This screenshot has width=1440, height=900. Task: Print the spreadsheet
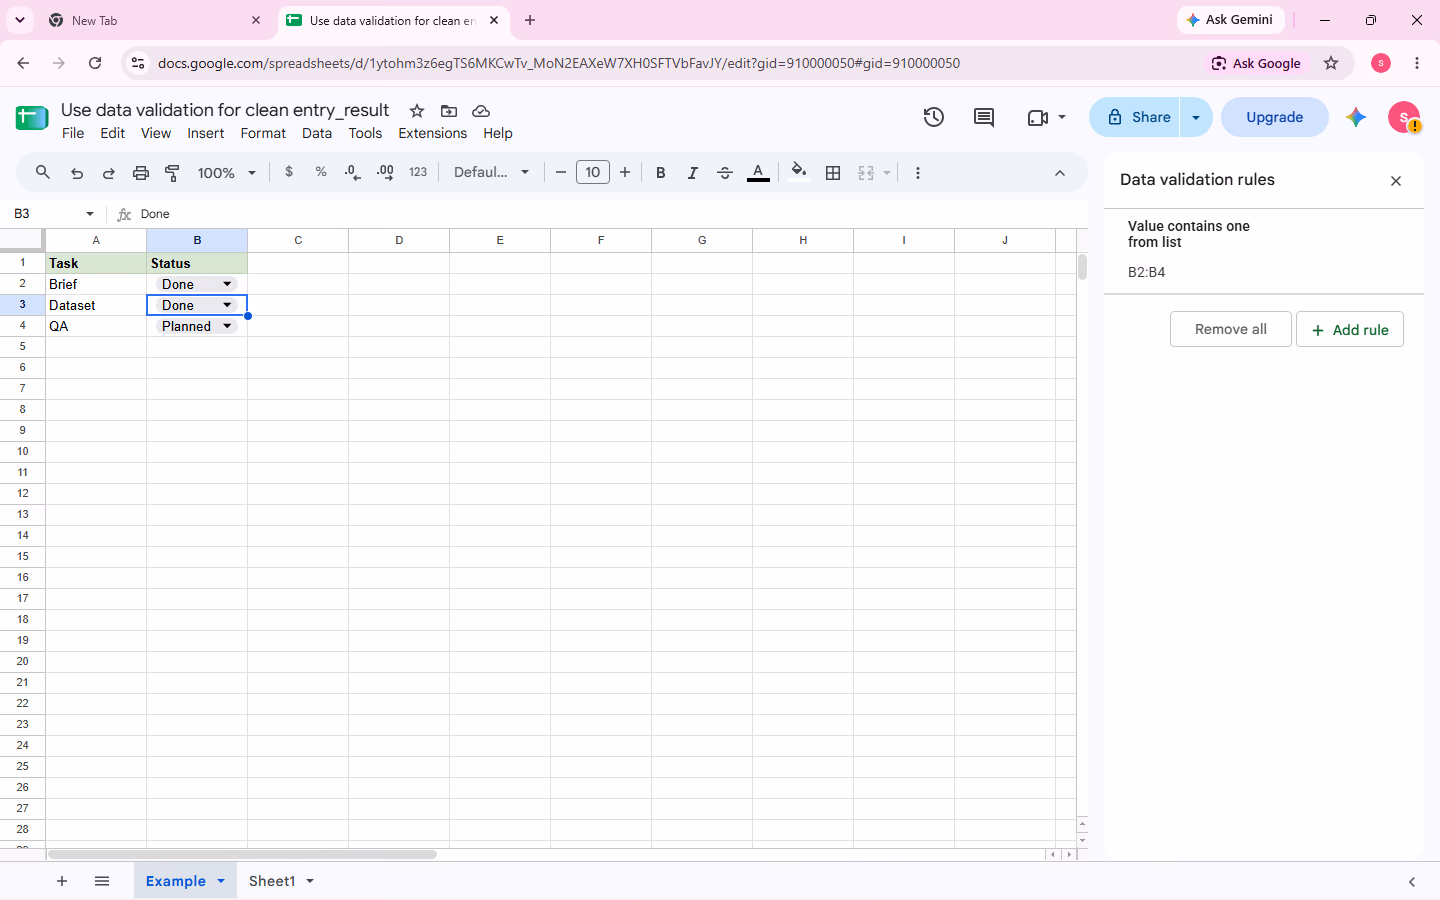(141, 172)
